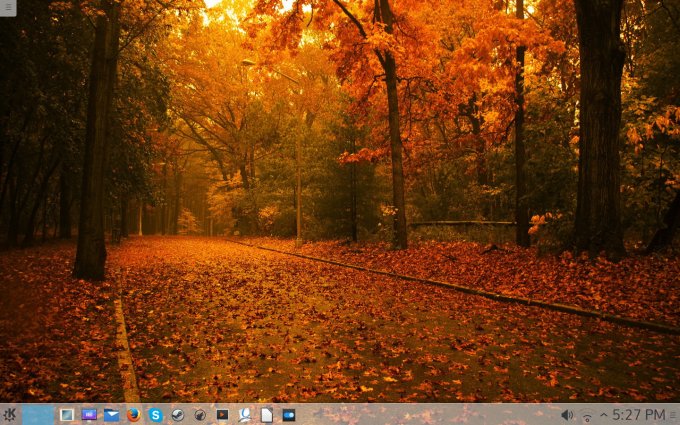Open the white bird application icon
680x425 pixels.
pos(245,415)
